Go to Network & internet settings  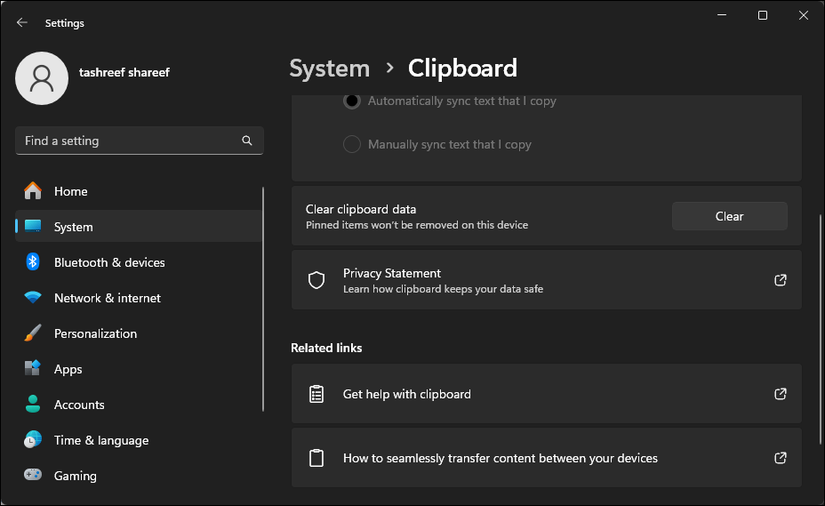click(x=107, y=298)
